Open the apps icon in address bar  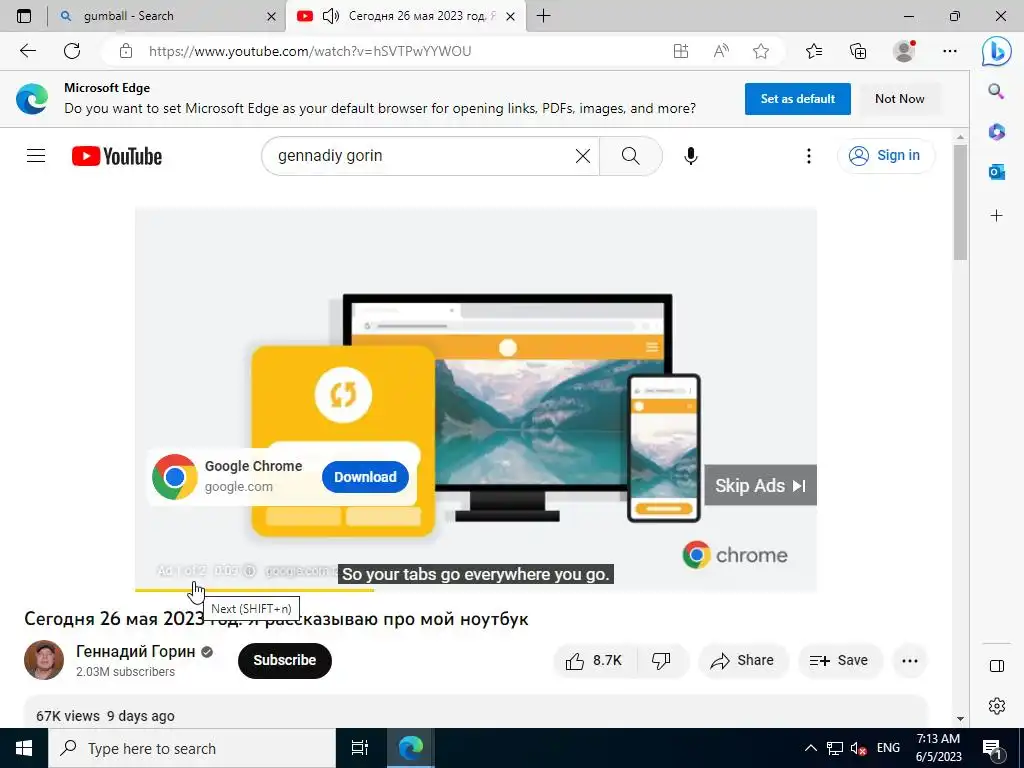(x=680, y=51)
